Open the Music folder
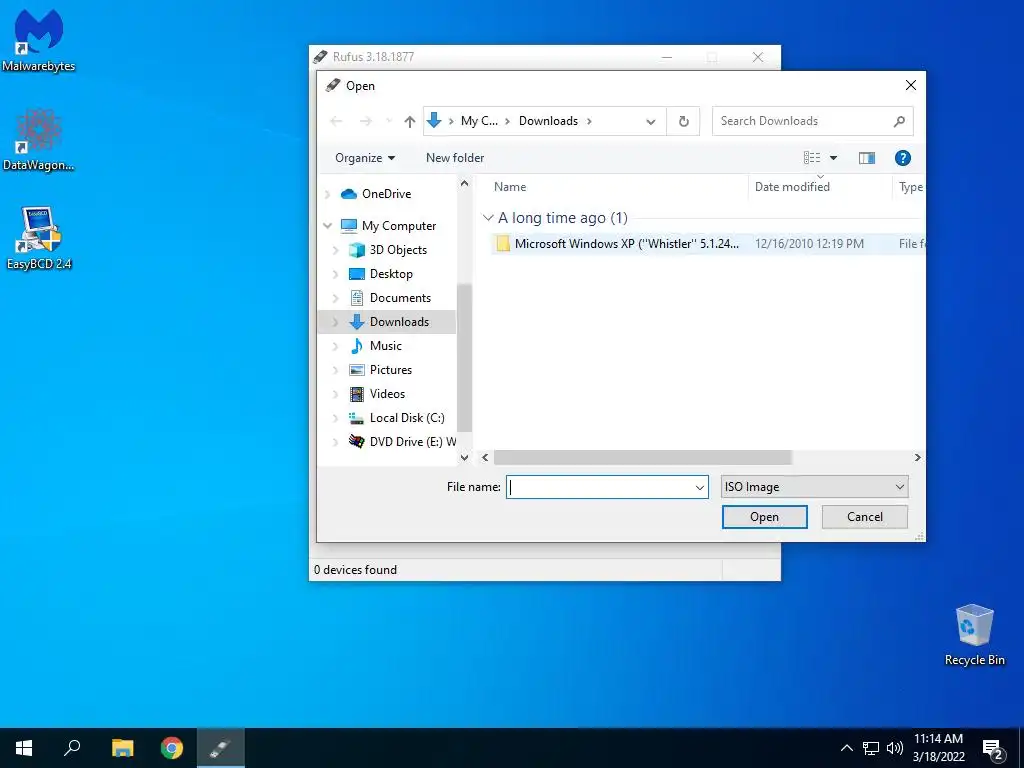 click(x=385, y=345)
